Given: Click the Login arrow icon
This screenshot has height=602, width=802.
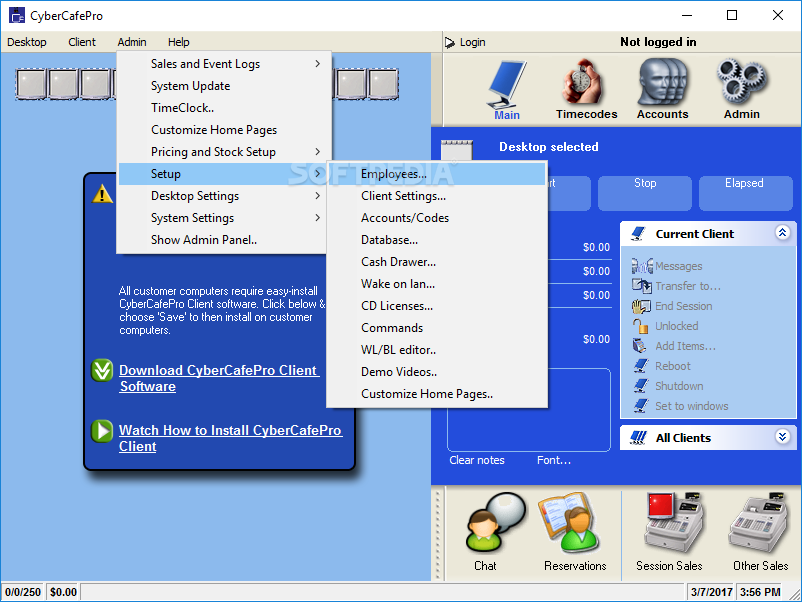Looking at the screenshot, I should tap(450, 42).
